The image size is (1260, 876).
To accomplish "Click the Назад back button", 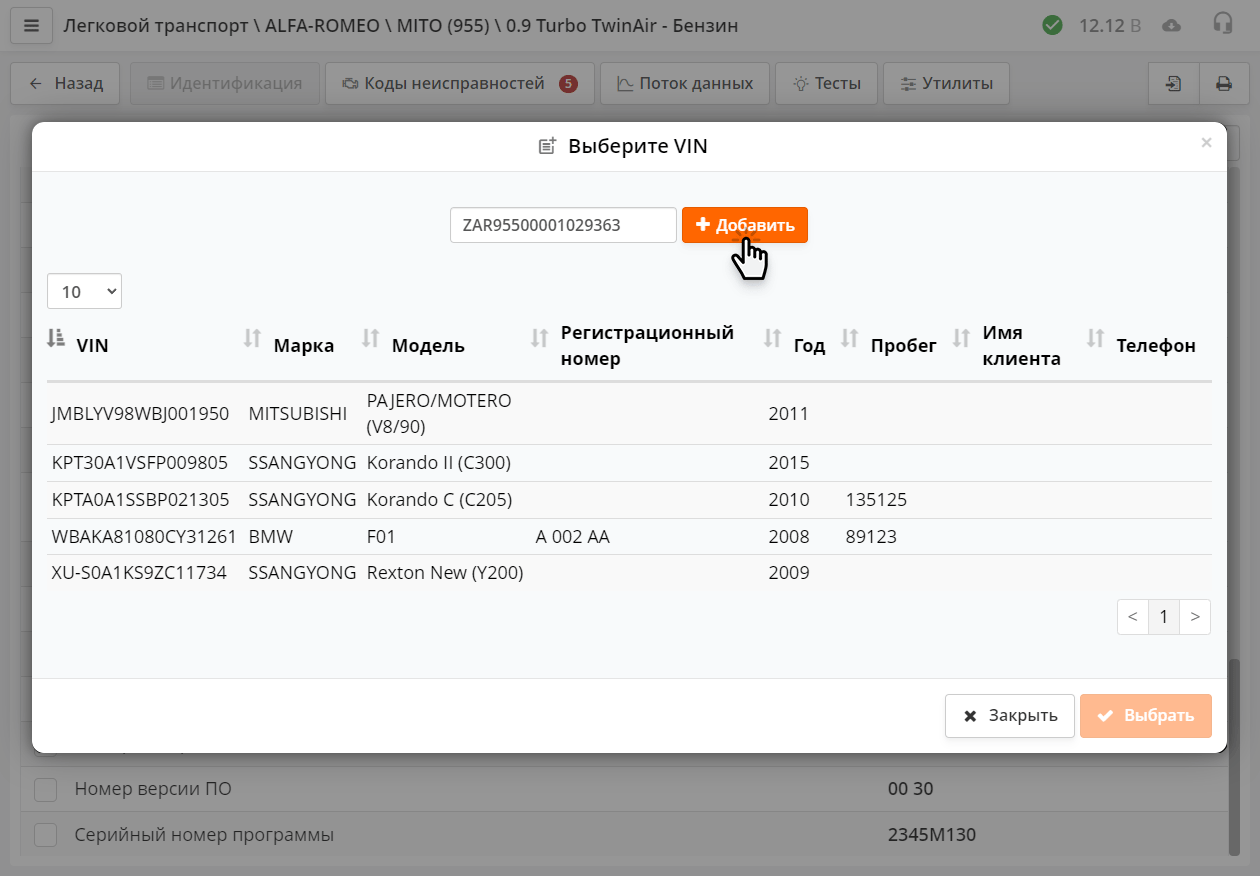I will 64,83.
